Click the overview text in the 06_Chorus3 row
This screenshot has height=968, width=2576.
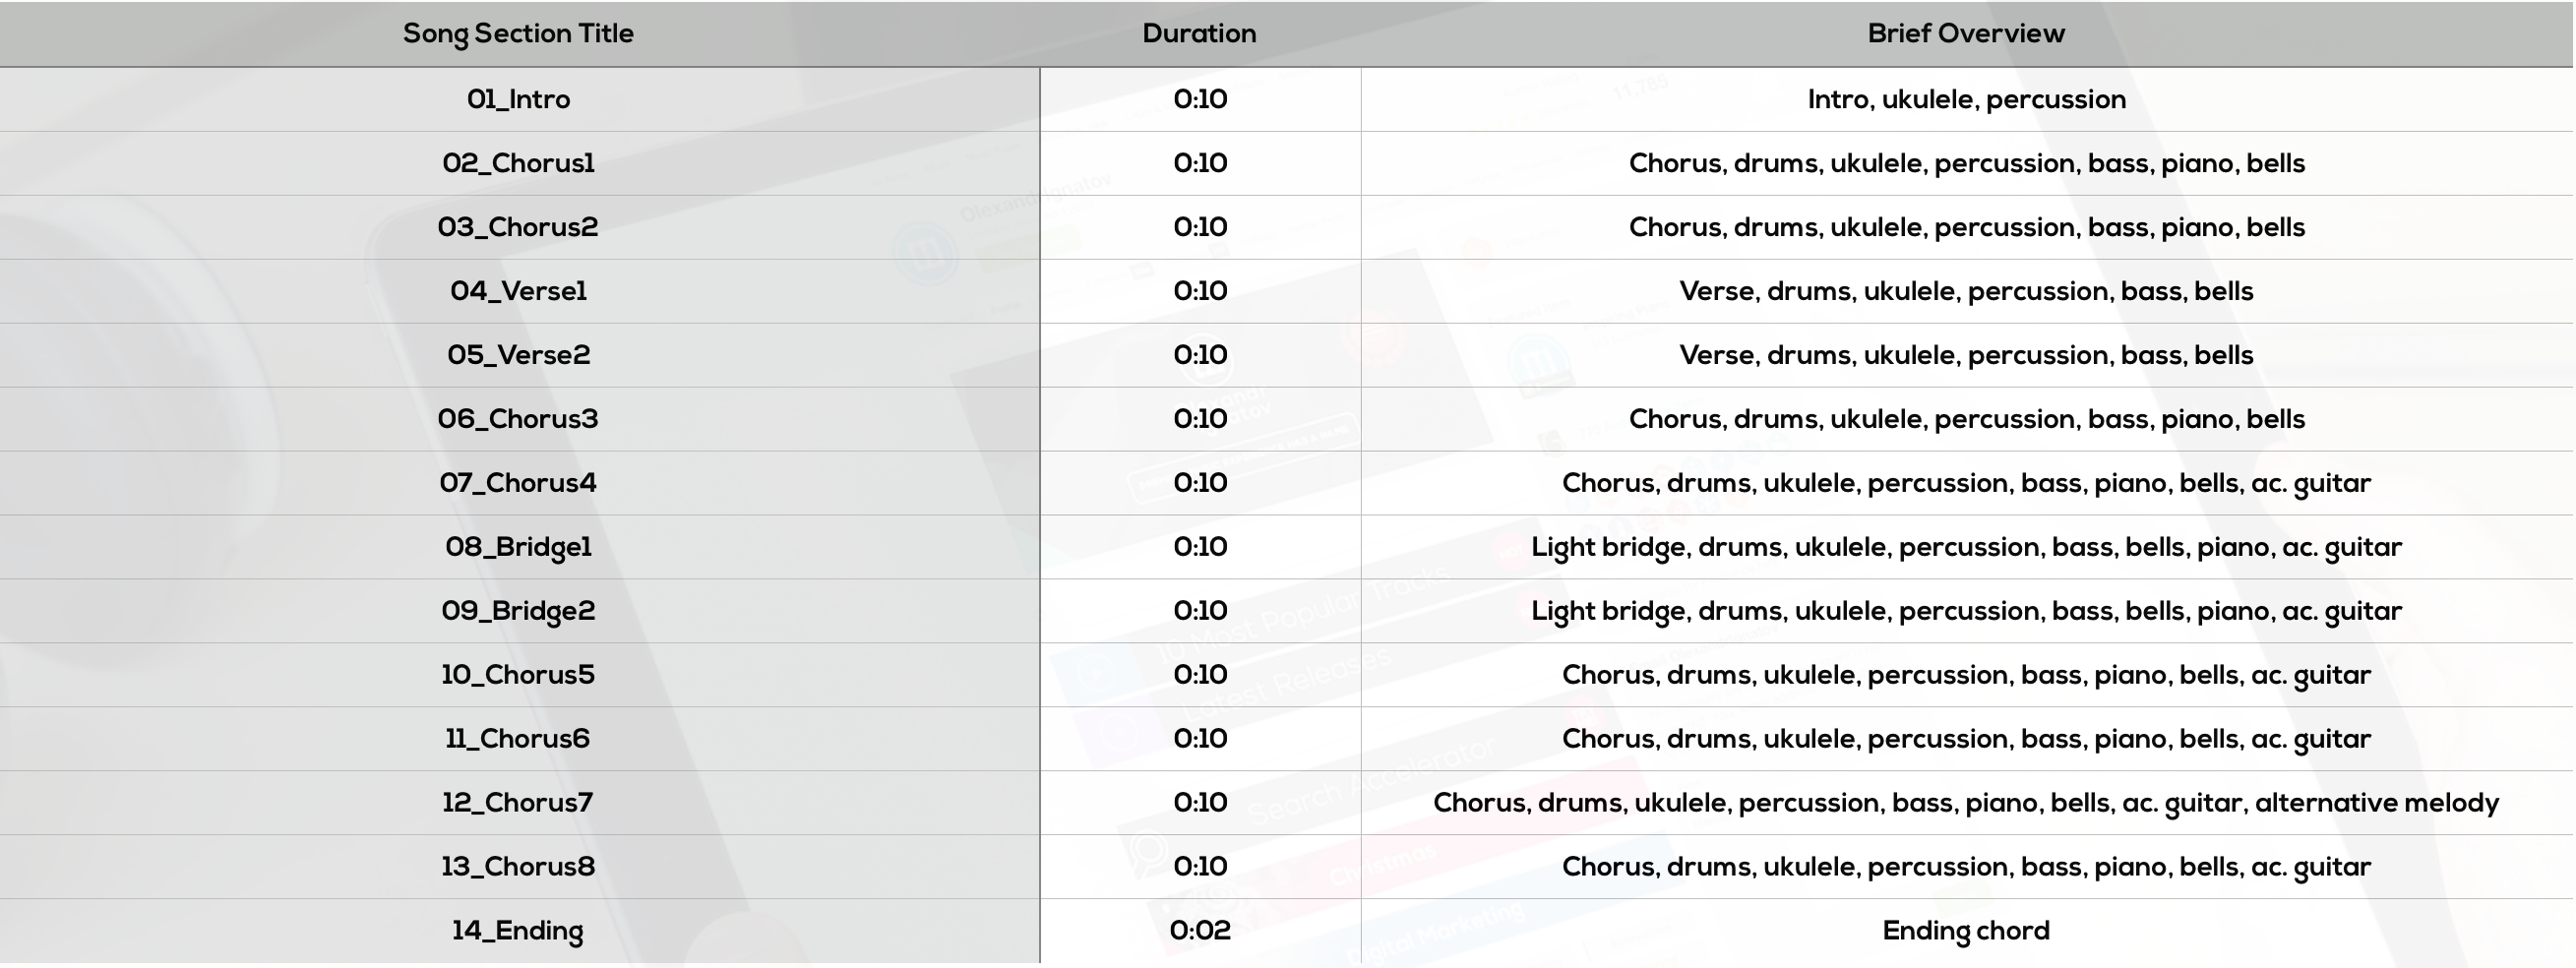click(1966, 420)
